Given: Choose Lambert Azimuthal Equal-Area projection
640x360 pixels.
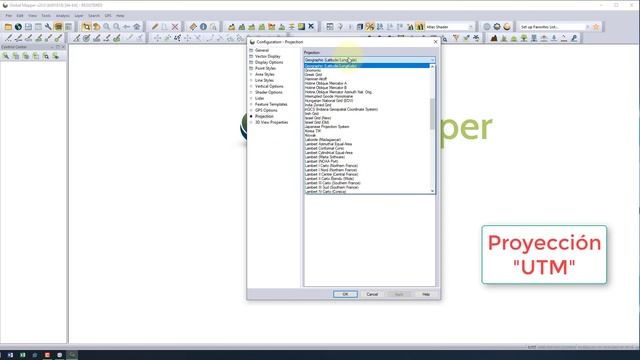Looking at the screenshot, I should (x=329, y=144).
